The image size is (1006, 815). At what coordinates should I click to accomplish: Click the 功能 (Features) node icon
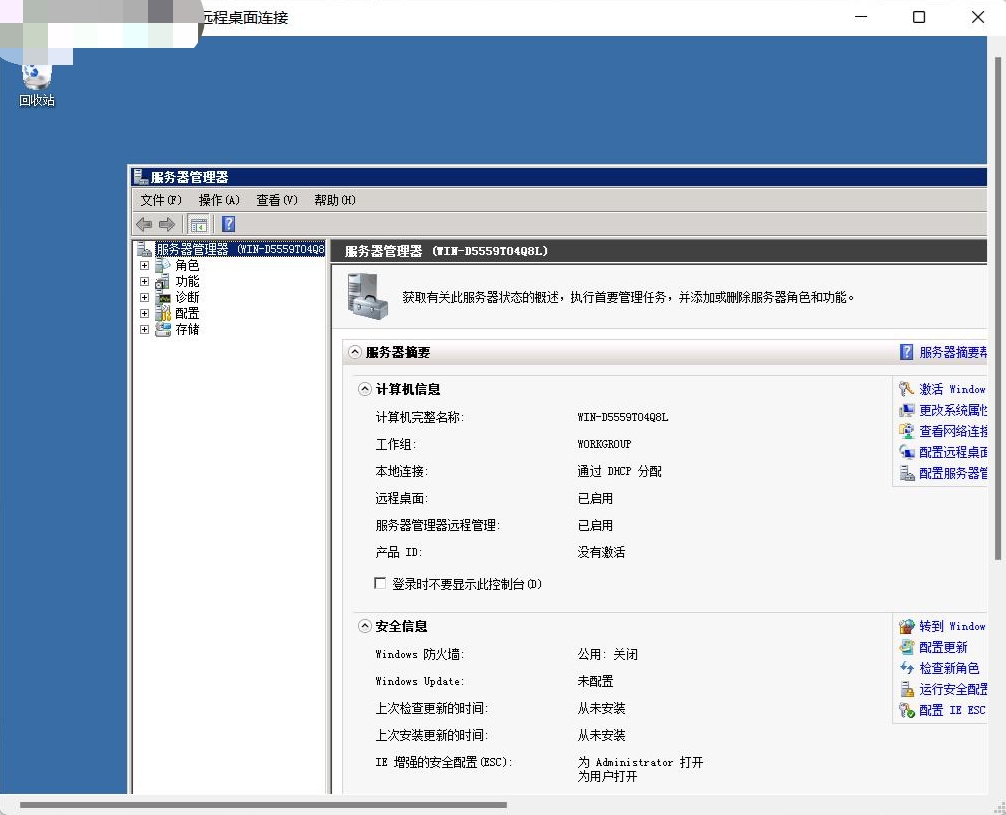pos(163,281)
